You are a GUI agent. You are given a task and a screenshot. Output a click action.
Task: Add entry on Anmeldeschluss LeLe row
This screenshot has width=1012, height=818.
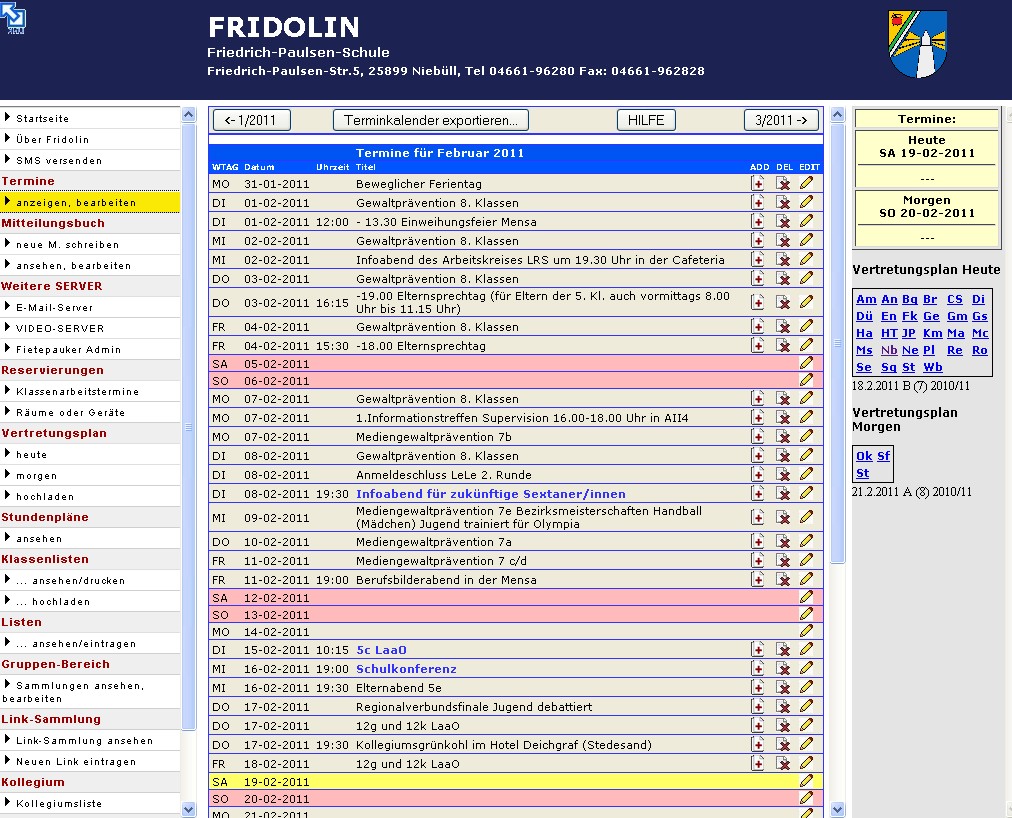[x=758, y=475]
